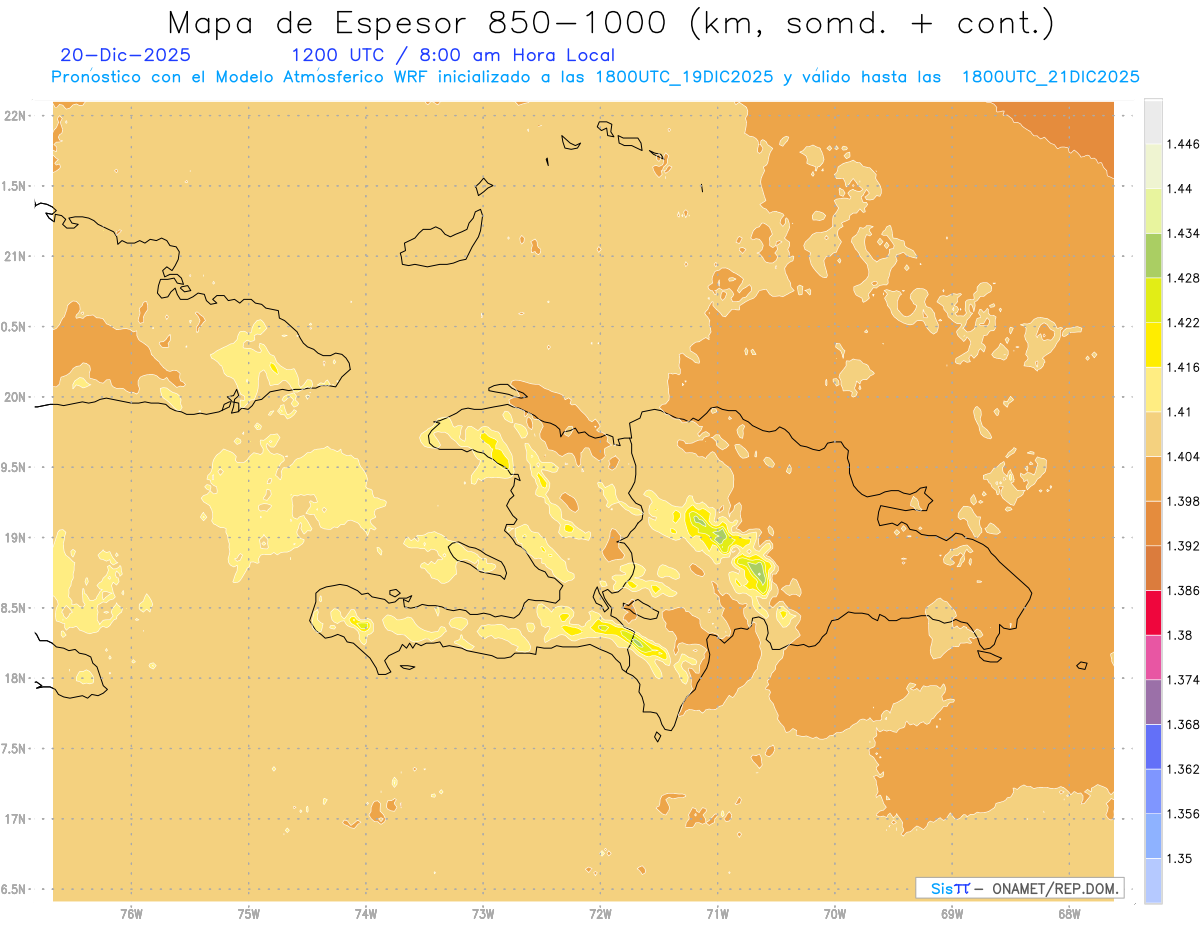Click the colorbar value '1.44'
Image resolution: width=1200 pixels, height=927 pixels.
[1180, 189]
